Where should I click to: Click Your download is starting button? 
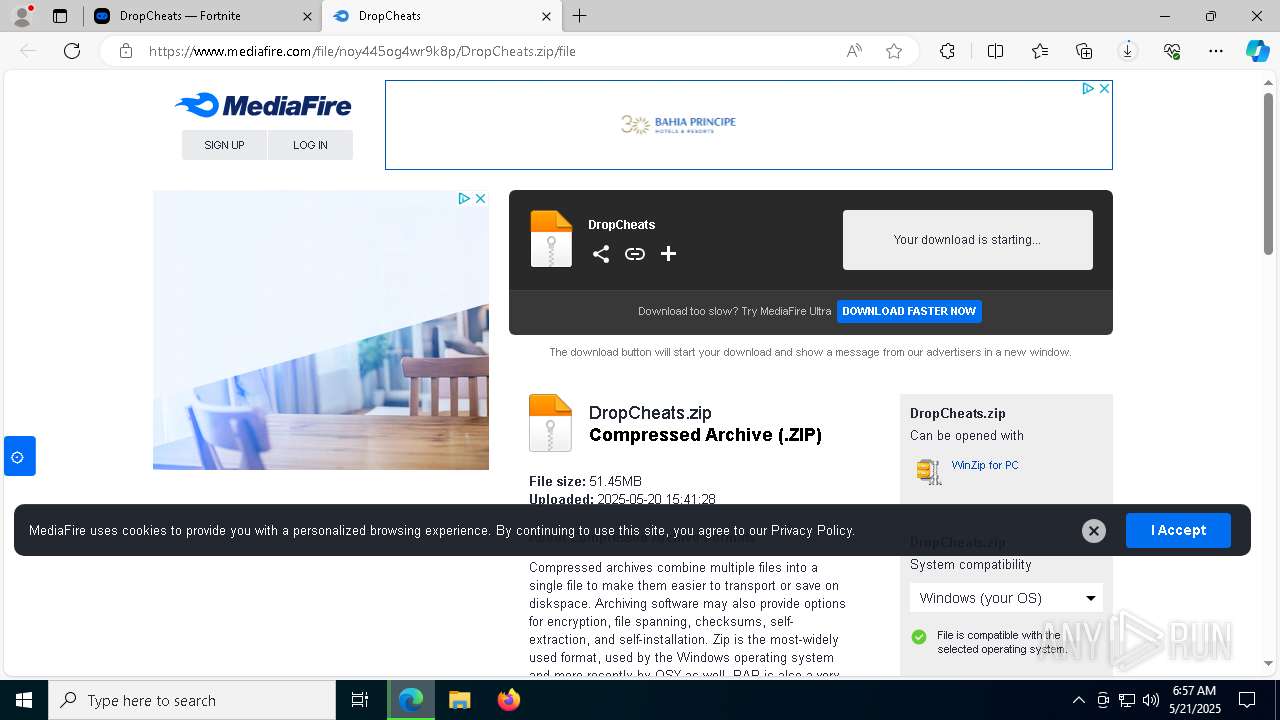[968, 240]
